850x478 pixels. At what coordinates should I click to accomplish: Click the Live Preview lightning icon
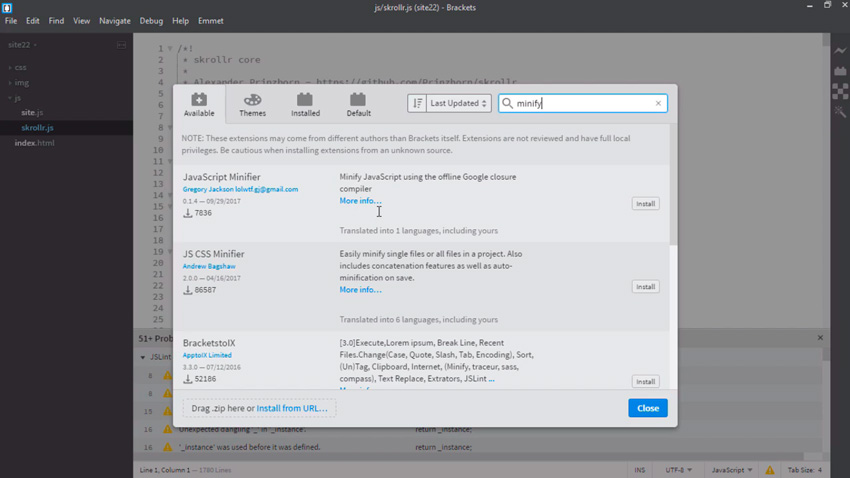click(x=840, y=50)
